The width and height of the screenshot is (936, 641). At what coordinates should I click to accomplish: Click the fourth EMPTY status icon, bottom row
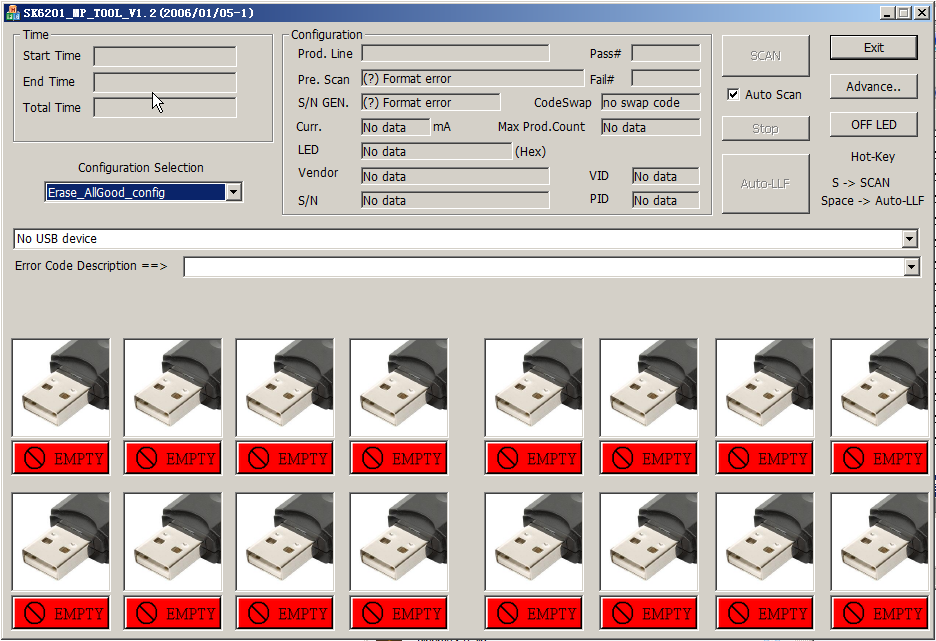click(x=399, y=613)
